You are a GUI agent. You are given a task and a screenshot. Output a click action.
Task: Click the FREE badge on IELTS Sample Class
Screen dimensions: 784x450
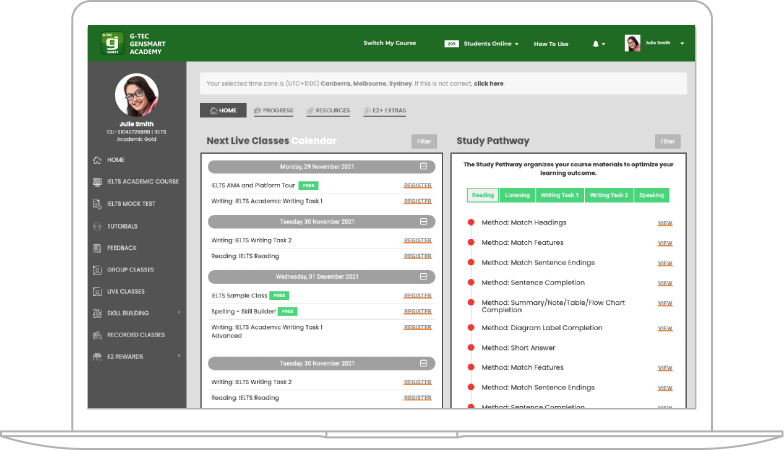point(279,296)
